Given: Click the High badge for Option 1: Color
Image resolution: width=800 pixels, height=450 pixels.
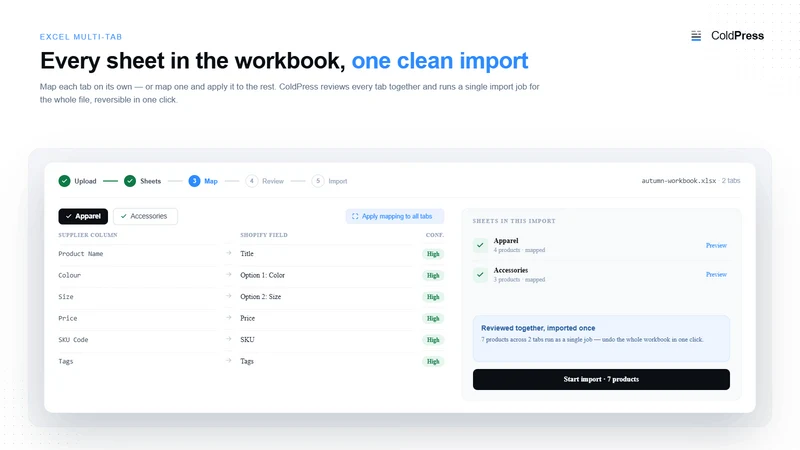Looking at the screenshot, I should [433, 276].
